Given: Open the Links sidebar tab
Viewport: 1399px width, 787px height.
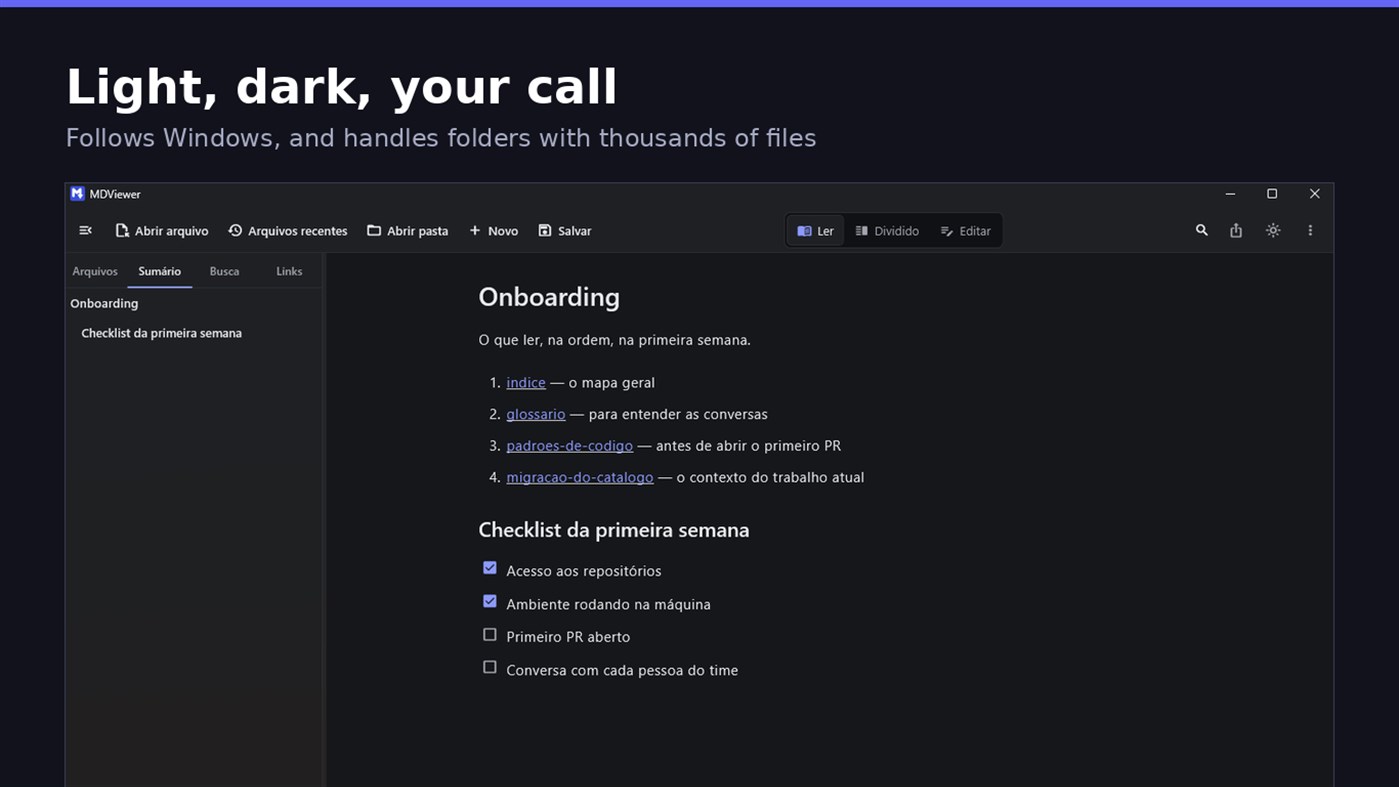Looking at the screenshot, I should 289,271.
